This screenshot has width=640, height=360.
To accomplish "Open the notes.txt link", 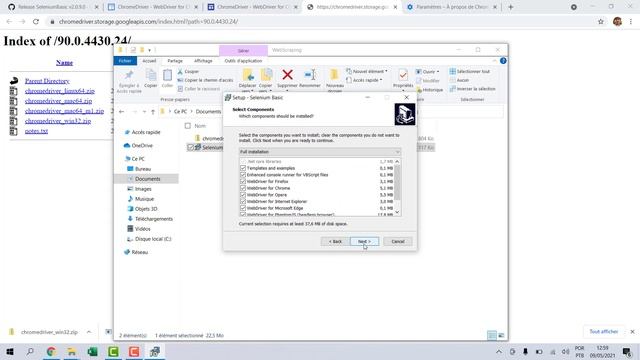I will (36, 131).
